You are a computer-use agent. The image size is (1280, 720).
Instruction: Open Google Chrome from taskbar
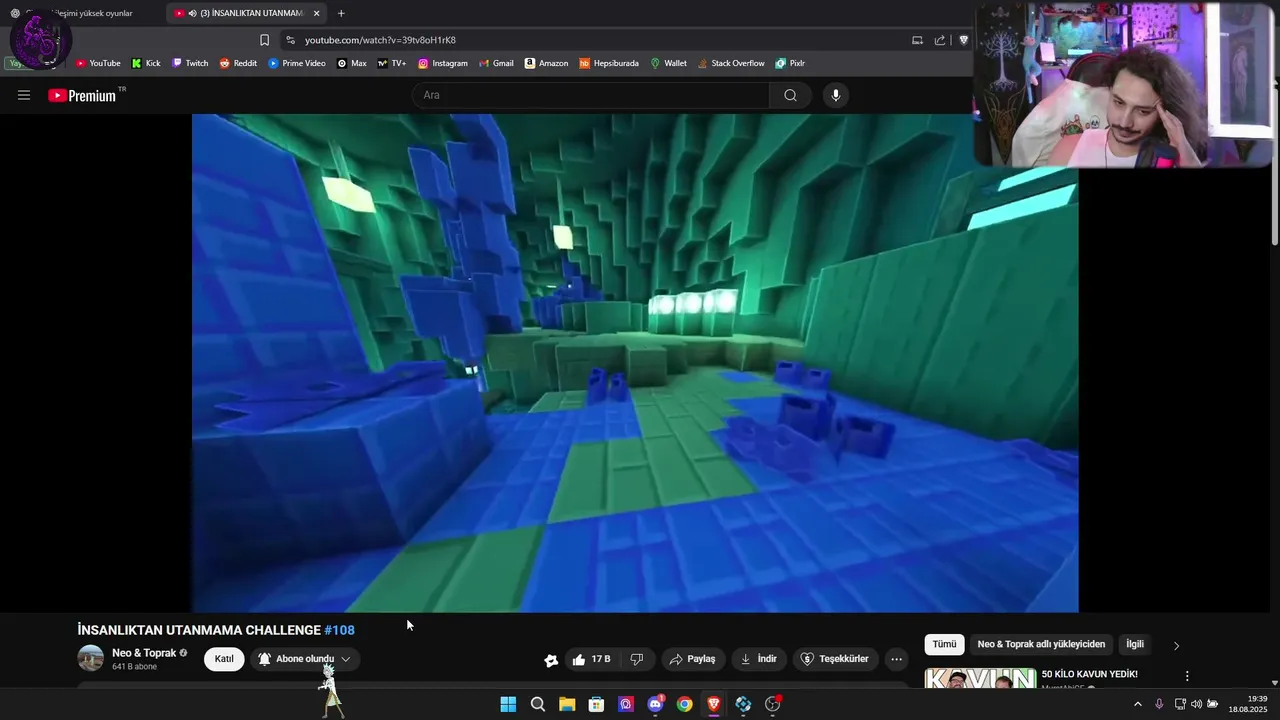684,704
